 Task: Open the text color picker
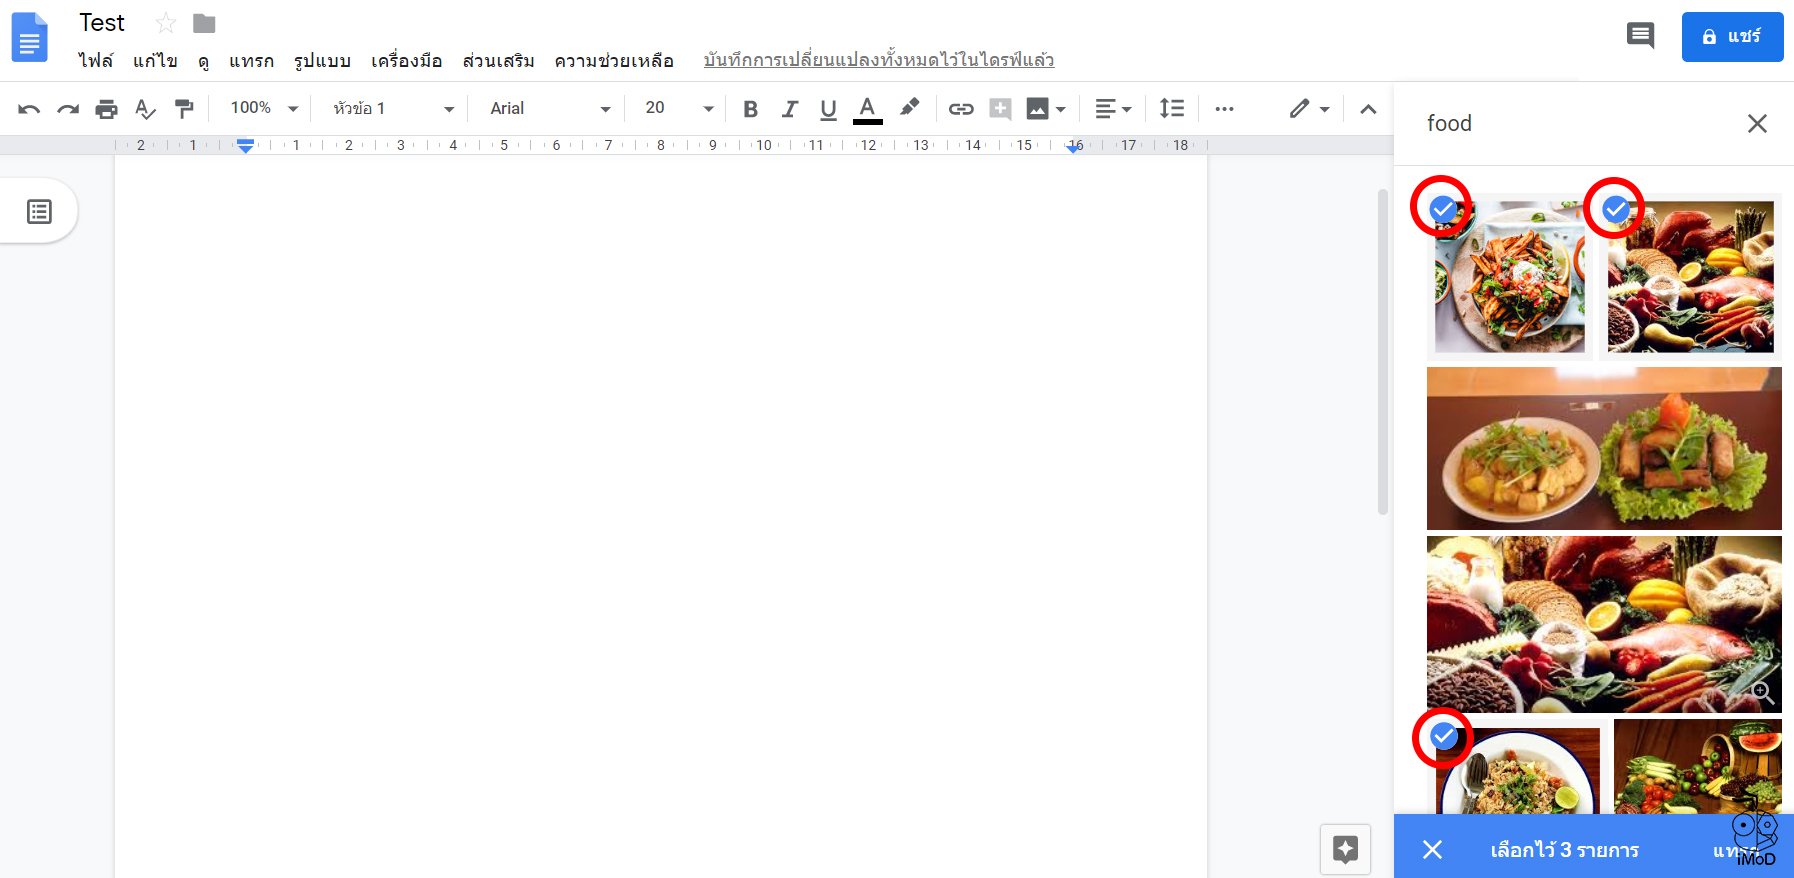pos(867,109)
